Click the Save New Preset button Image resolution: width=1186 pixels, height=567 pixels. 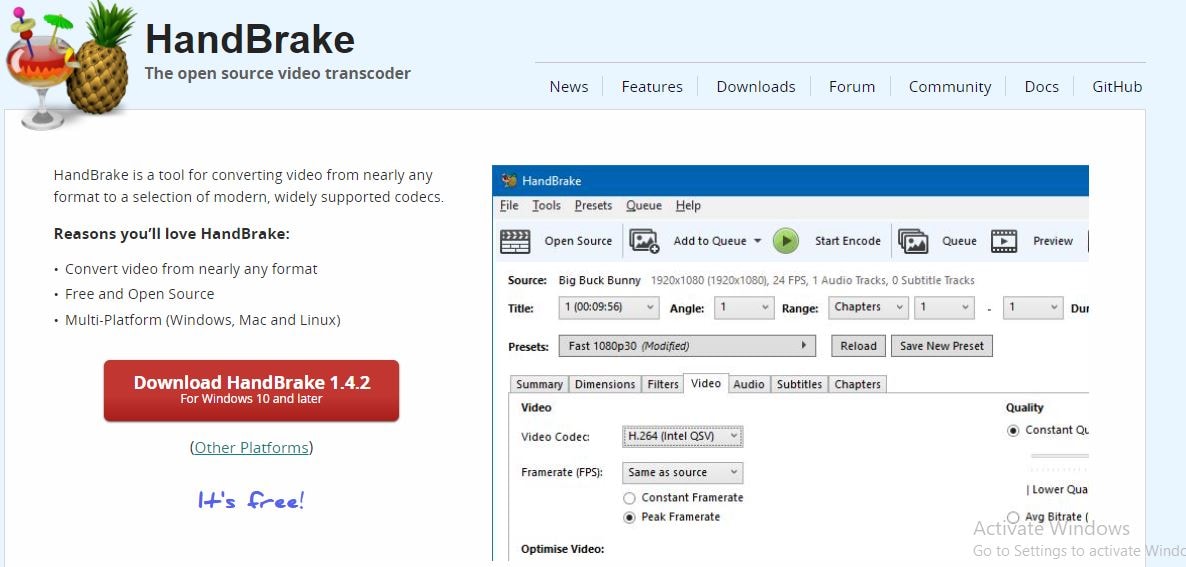[942, 346]
